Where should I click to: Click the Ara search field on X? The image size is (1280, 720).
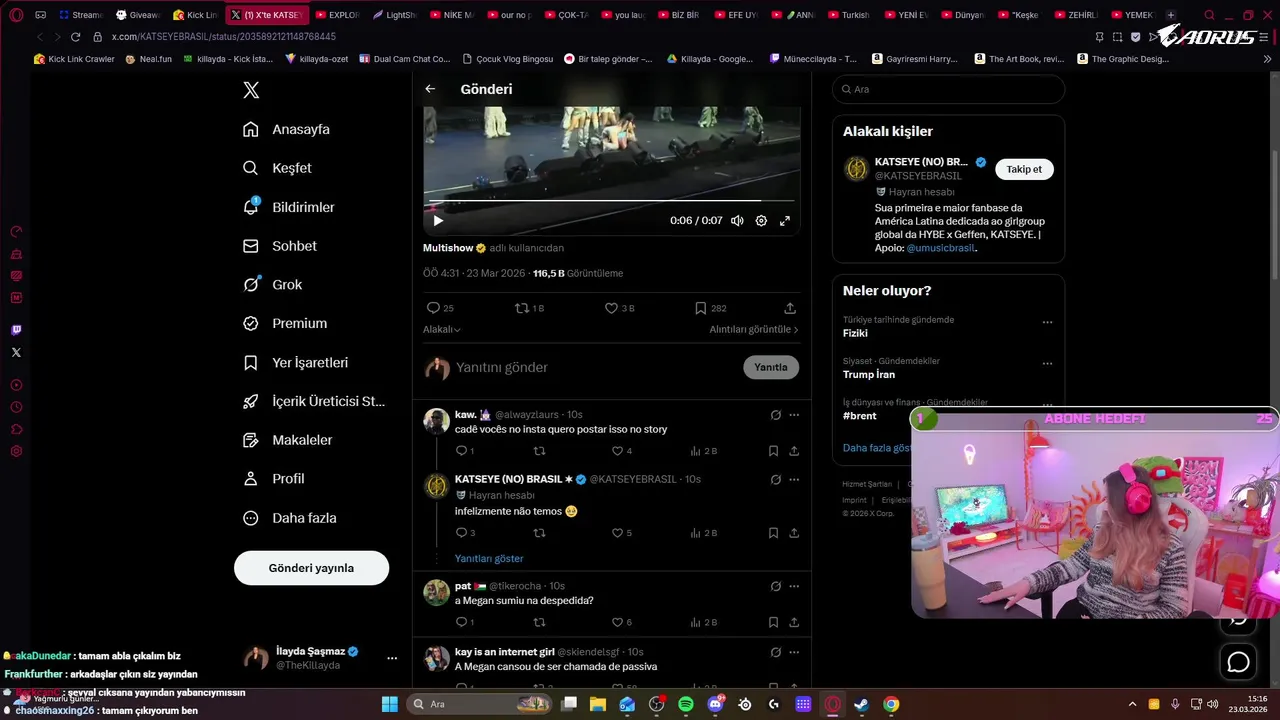point(948,89)
